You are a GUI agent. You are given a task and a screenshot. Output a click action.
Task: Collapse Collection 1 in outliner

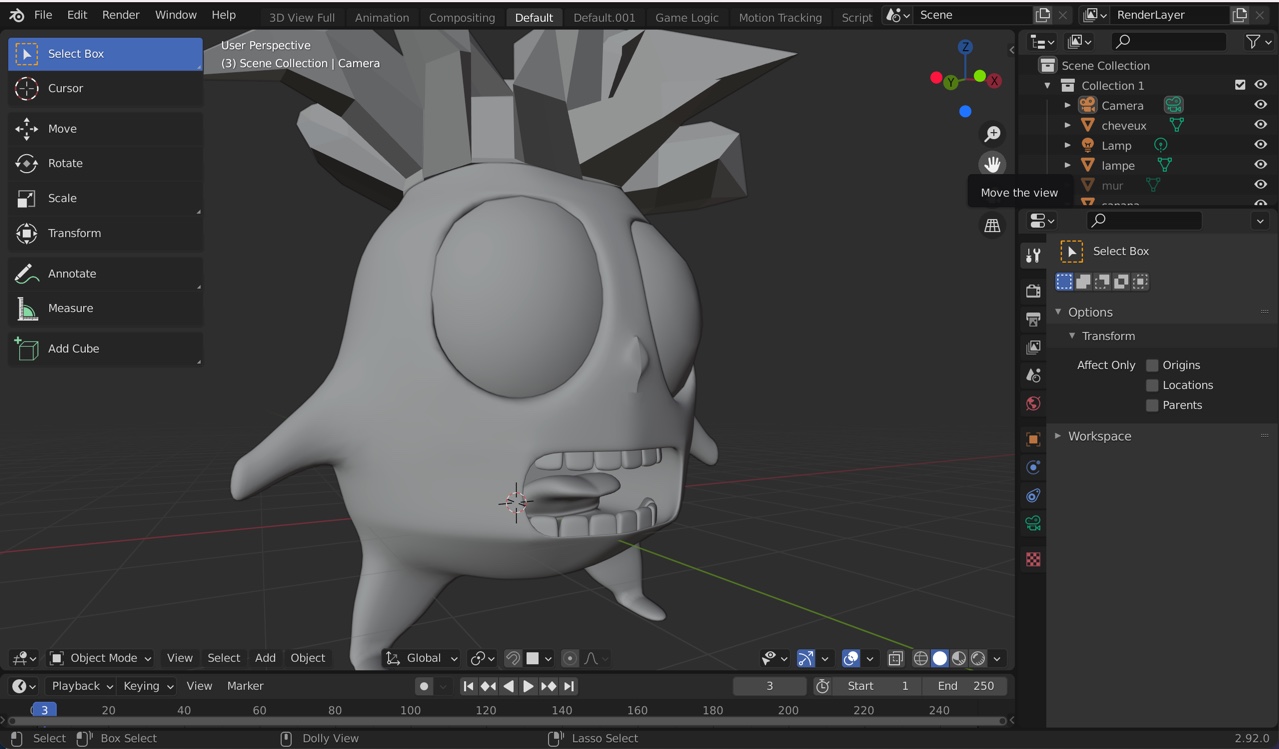[x=1048, y=85]
